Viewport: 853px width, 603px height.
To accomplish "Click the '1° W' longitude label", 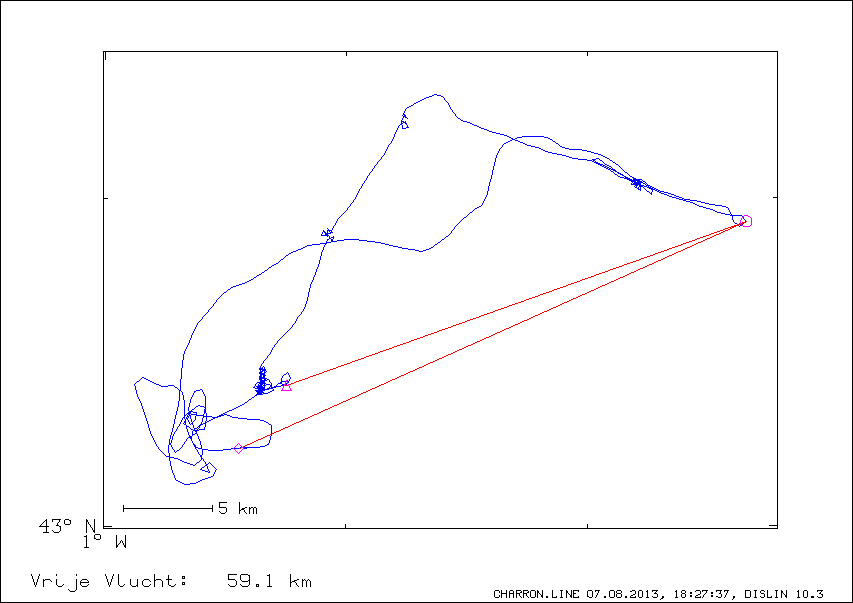I will point(105,542).
